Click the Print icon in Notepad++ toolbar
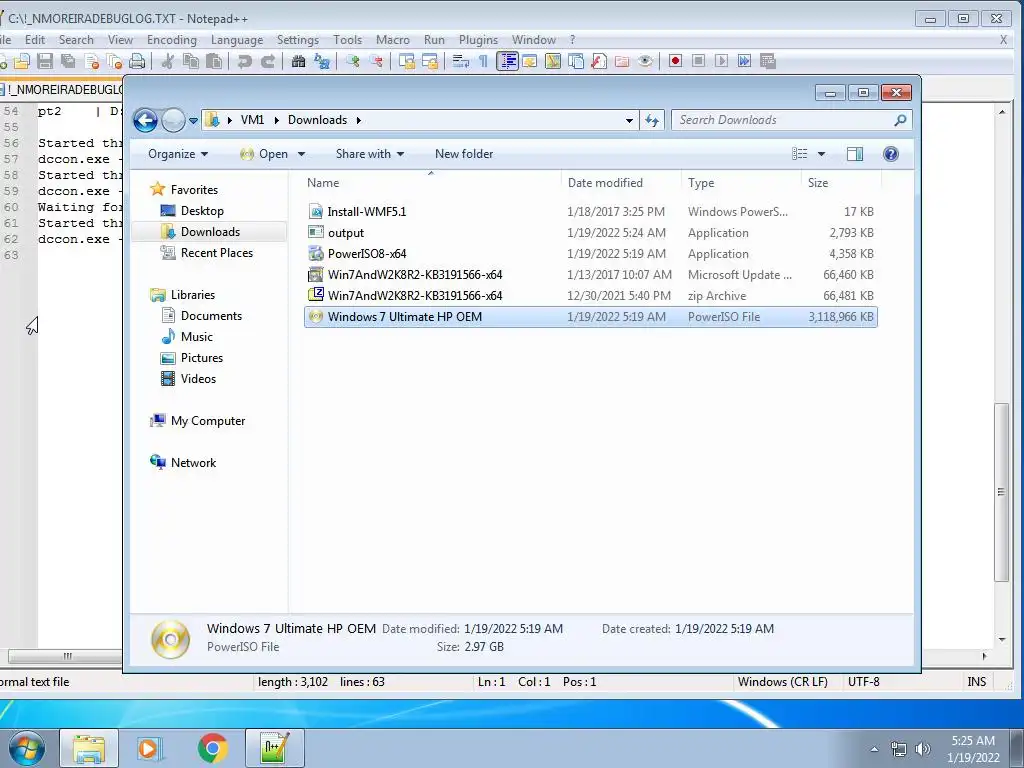Screen dimensions: 1024x768 tap(137, 61)
